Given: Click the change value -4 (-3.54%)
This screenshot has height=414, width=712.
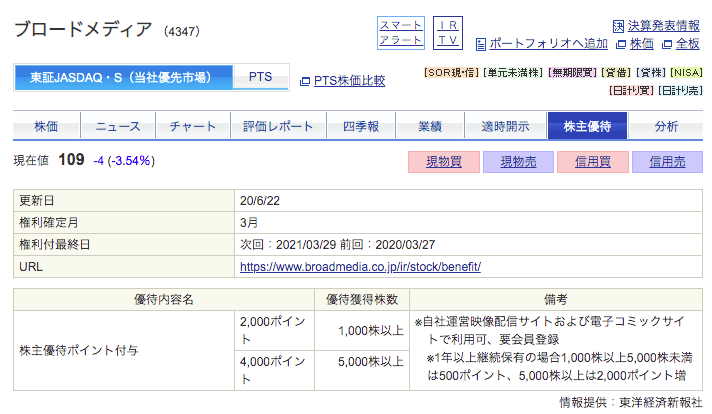Looking at the screenshot, I should coord(124,161).
